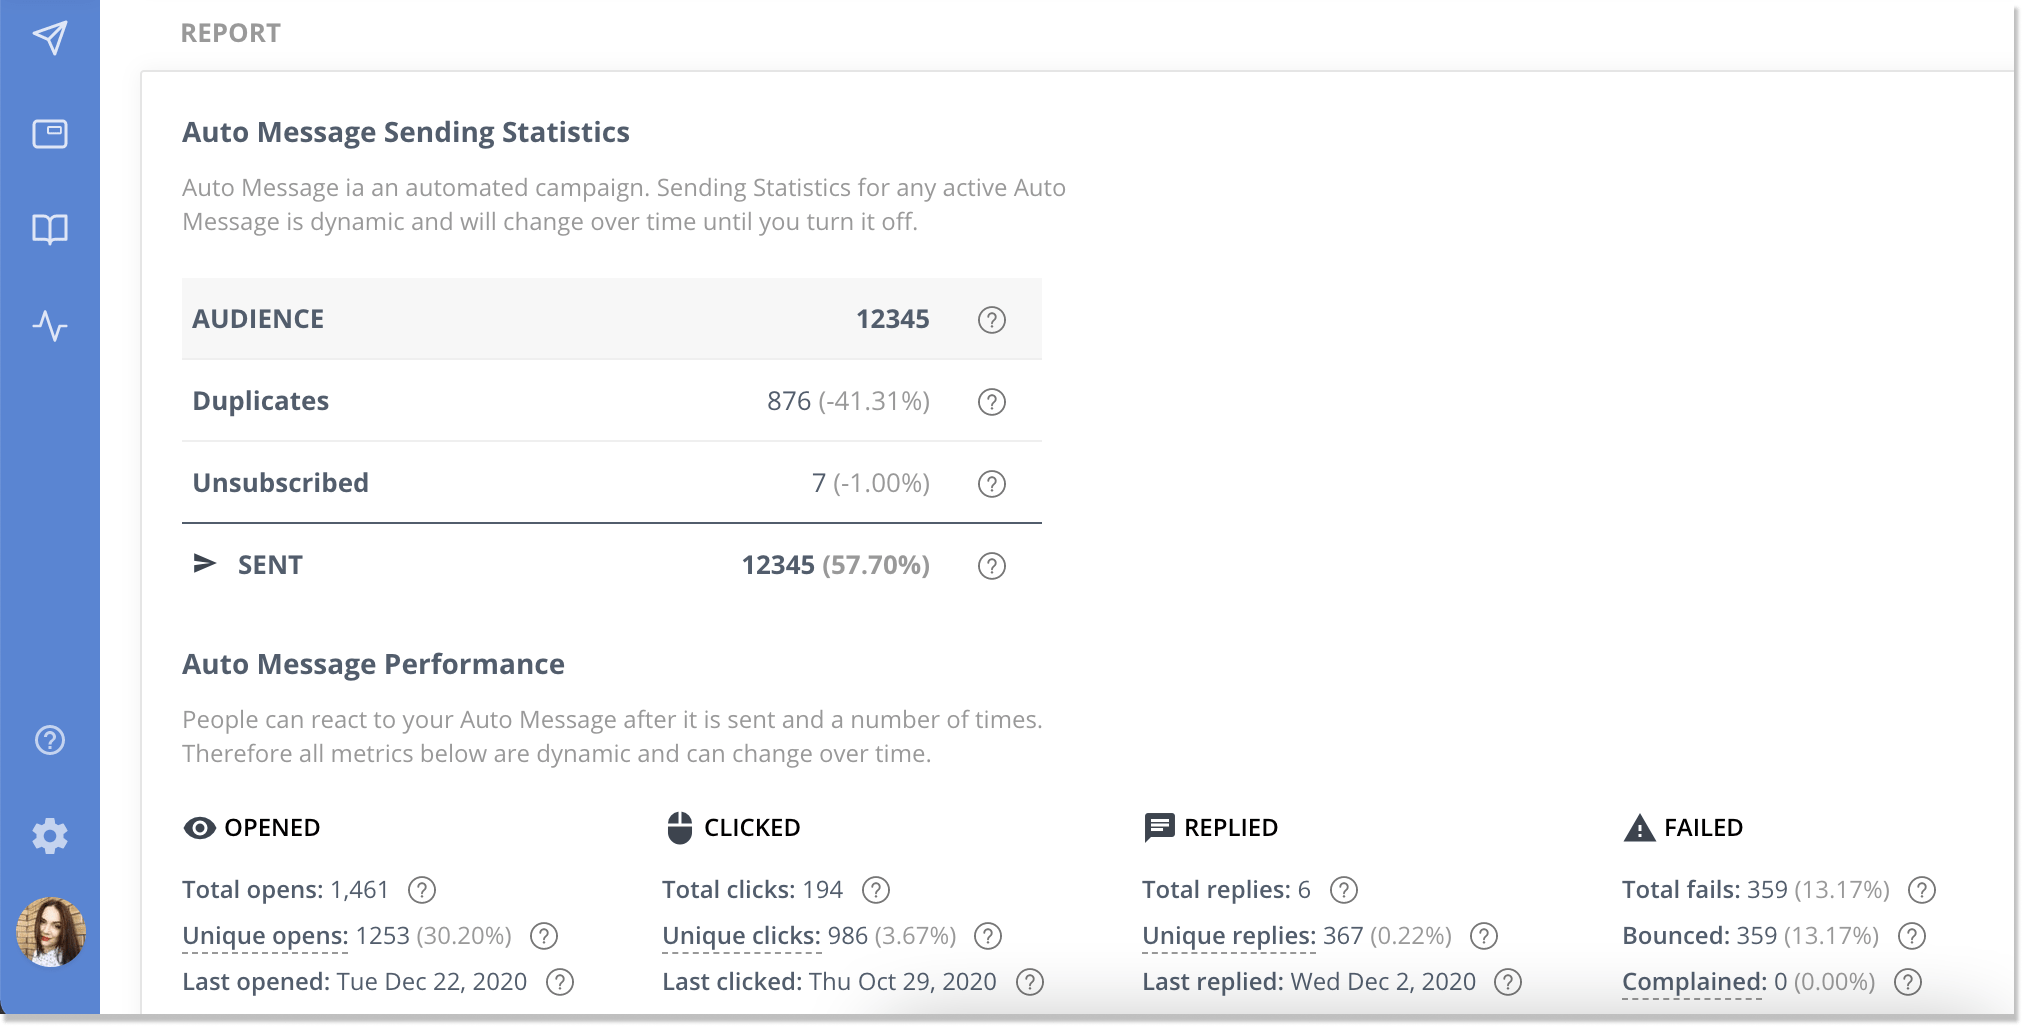This screenshot has height=1026, width=2022.
Task: Open the paper plane messages icon in sidebar
Action: click(x=50, y=38)
